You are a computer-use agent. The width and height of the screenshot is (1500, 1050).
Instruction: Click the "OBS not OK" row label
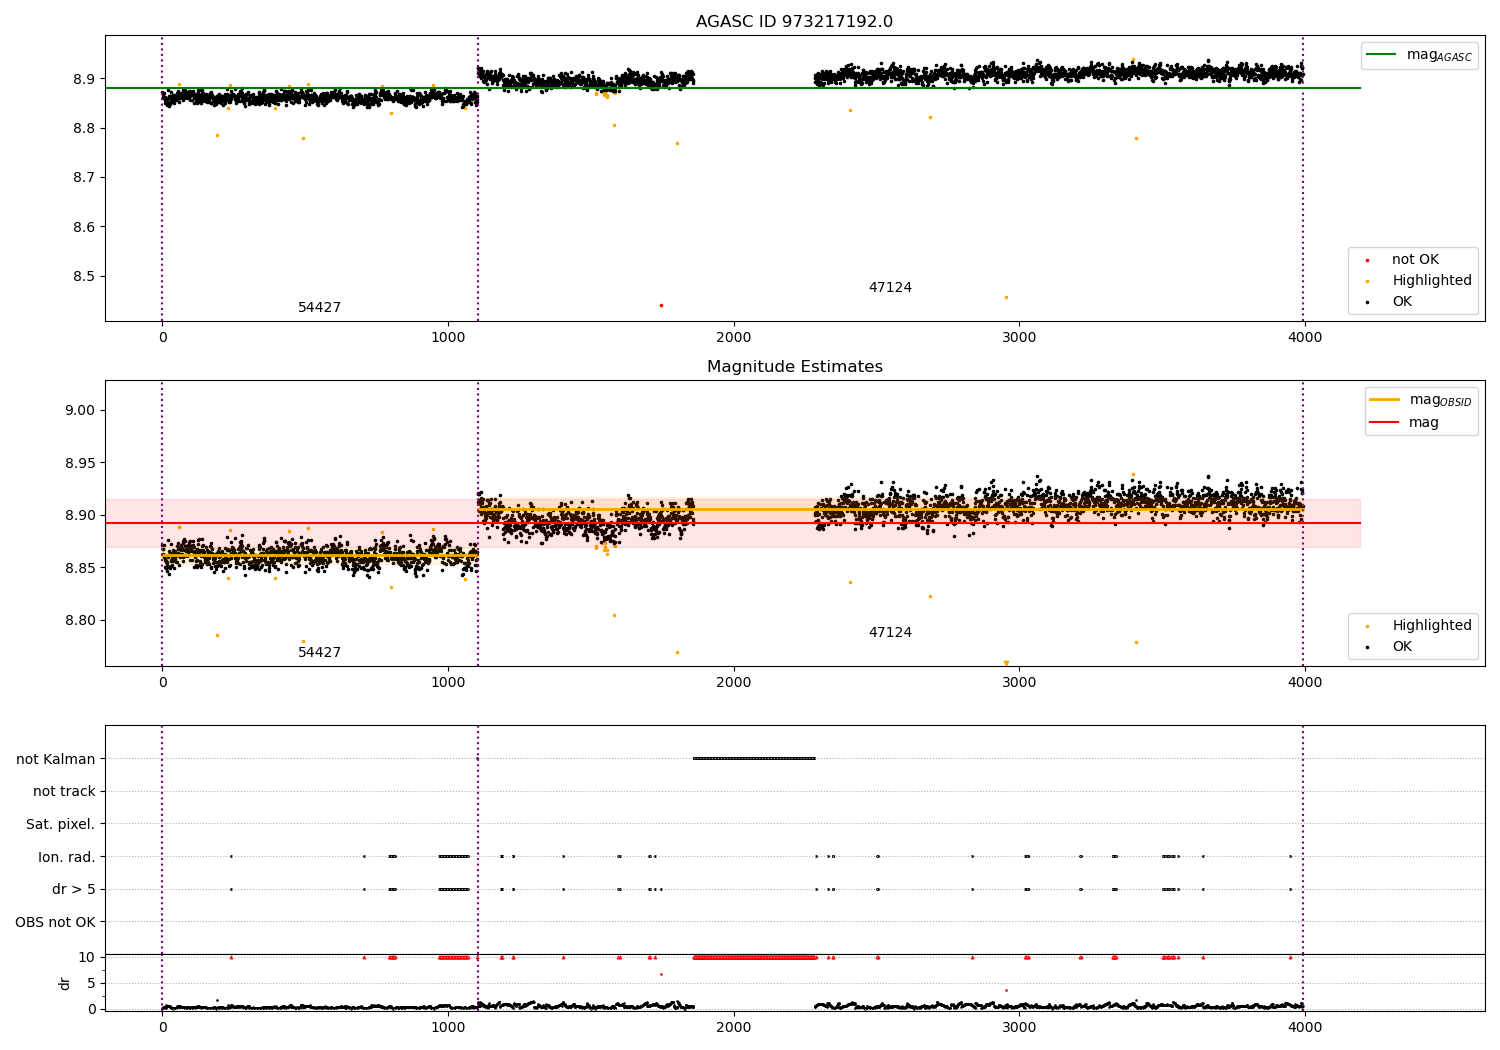(55, 922)
